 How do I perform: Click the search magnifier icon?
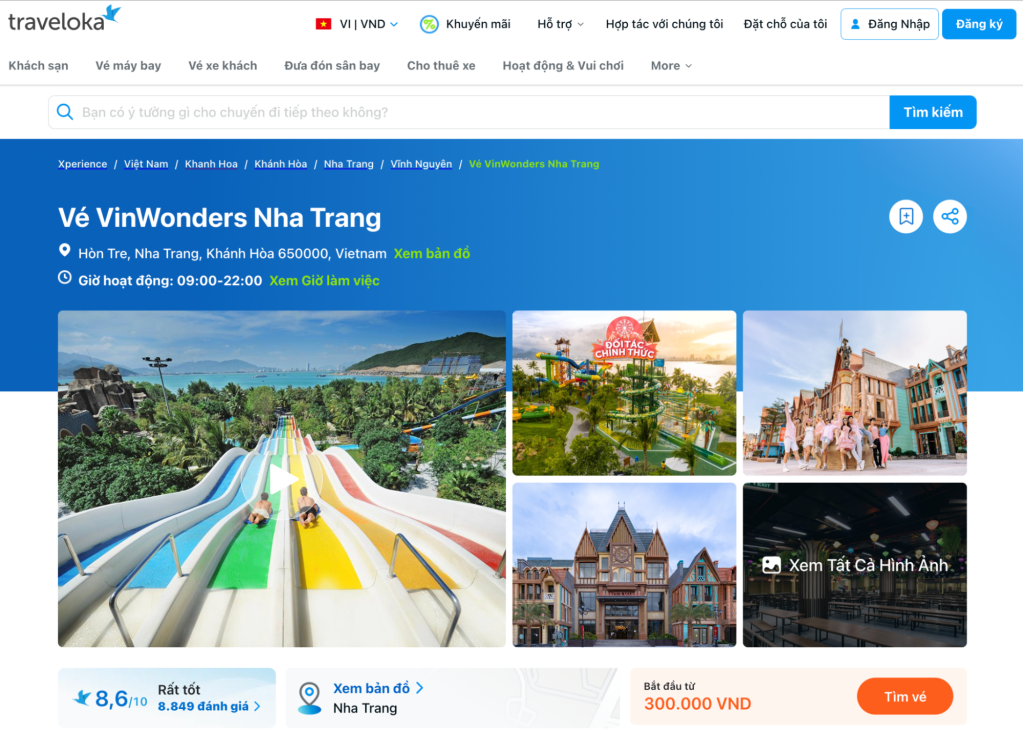(65, 112)
